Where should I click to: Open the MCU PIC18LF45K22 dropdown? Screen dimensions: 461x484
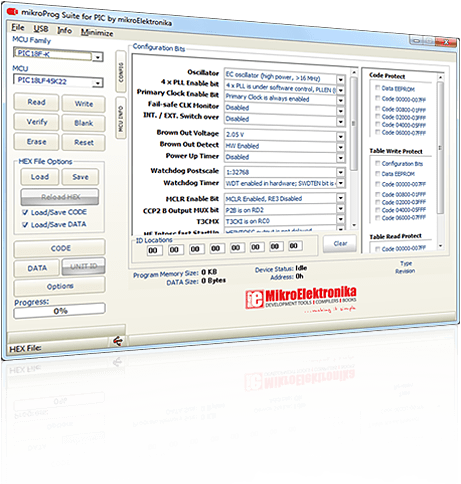click(98, 83)
